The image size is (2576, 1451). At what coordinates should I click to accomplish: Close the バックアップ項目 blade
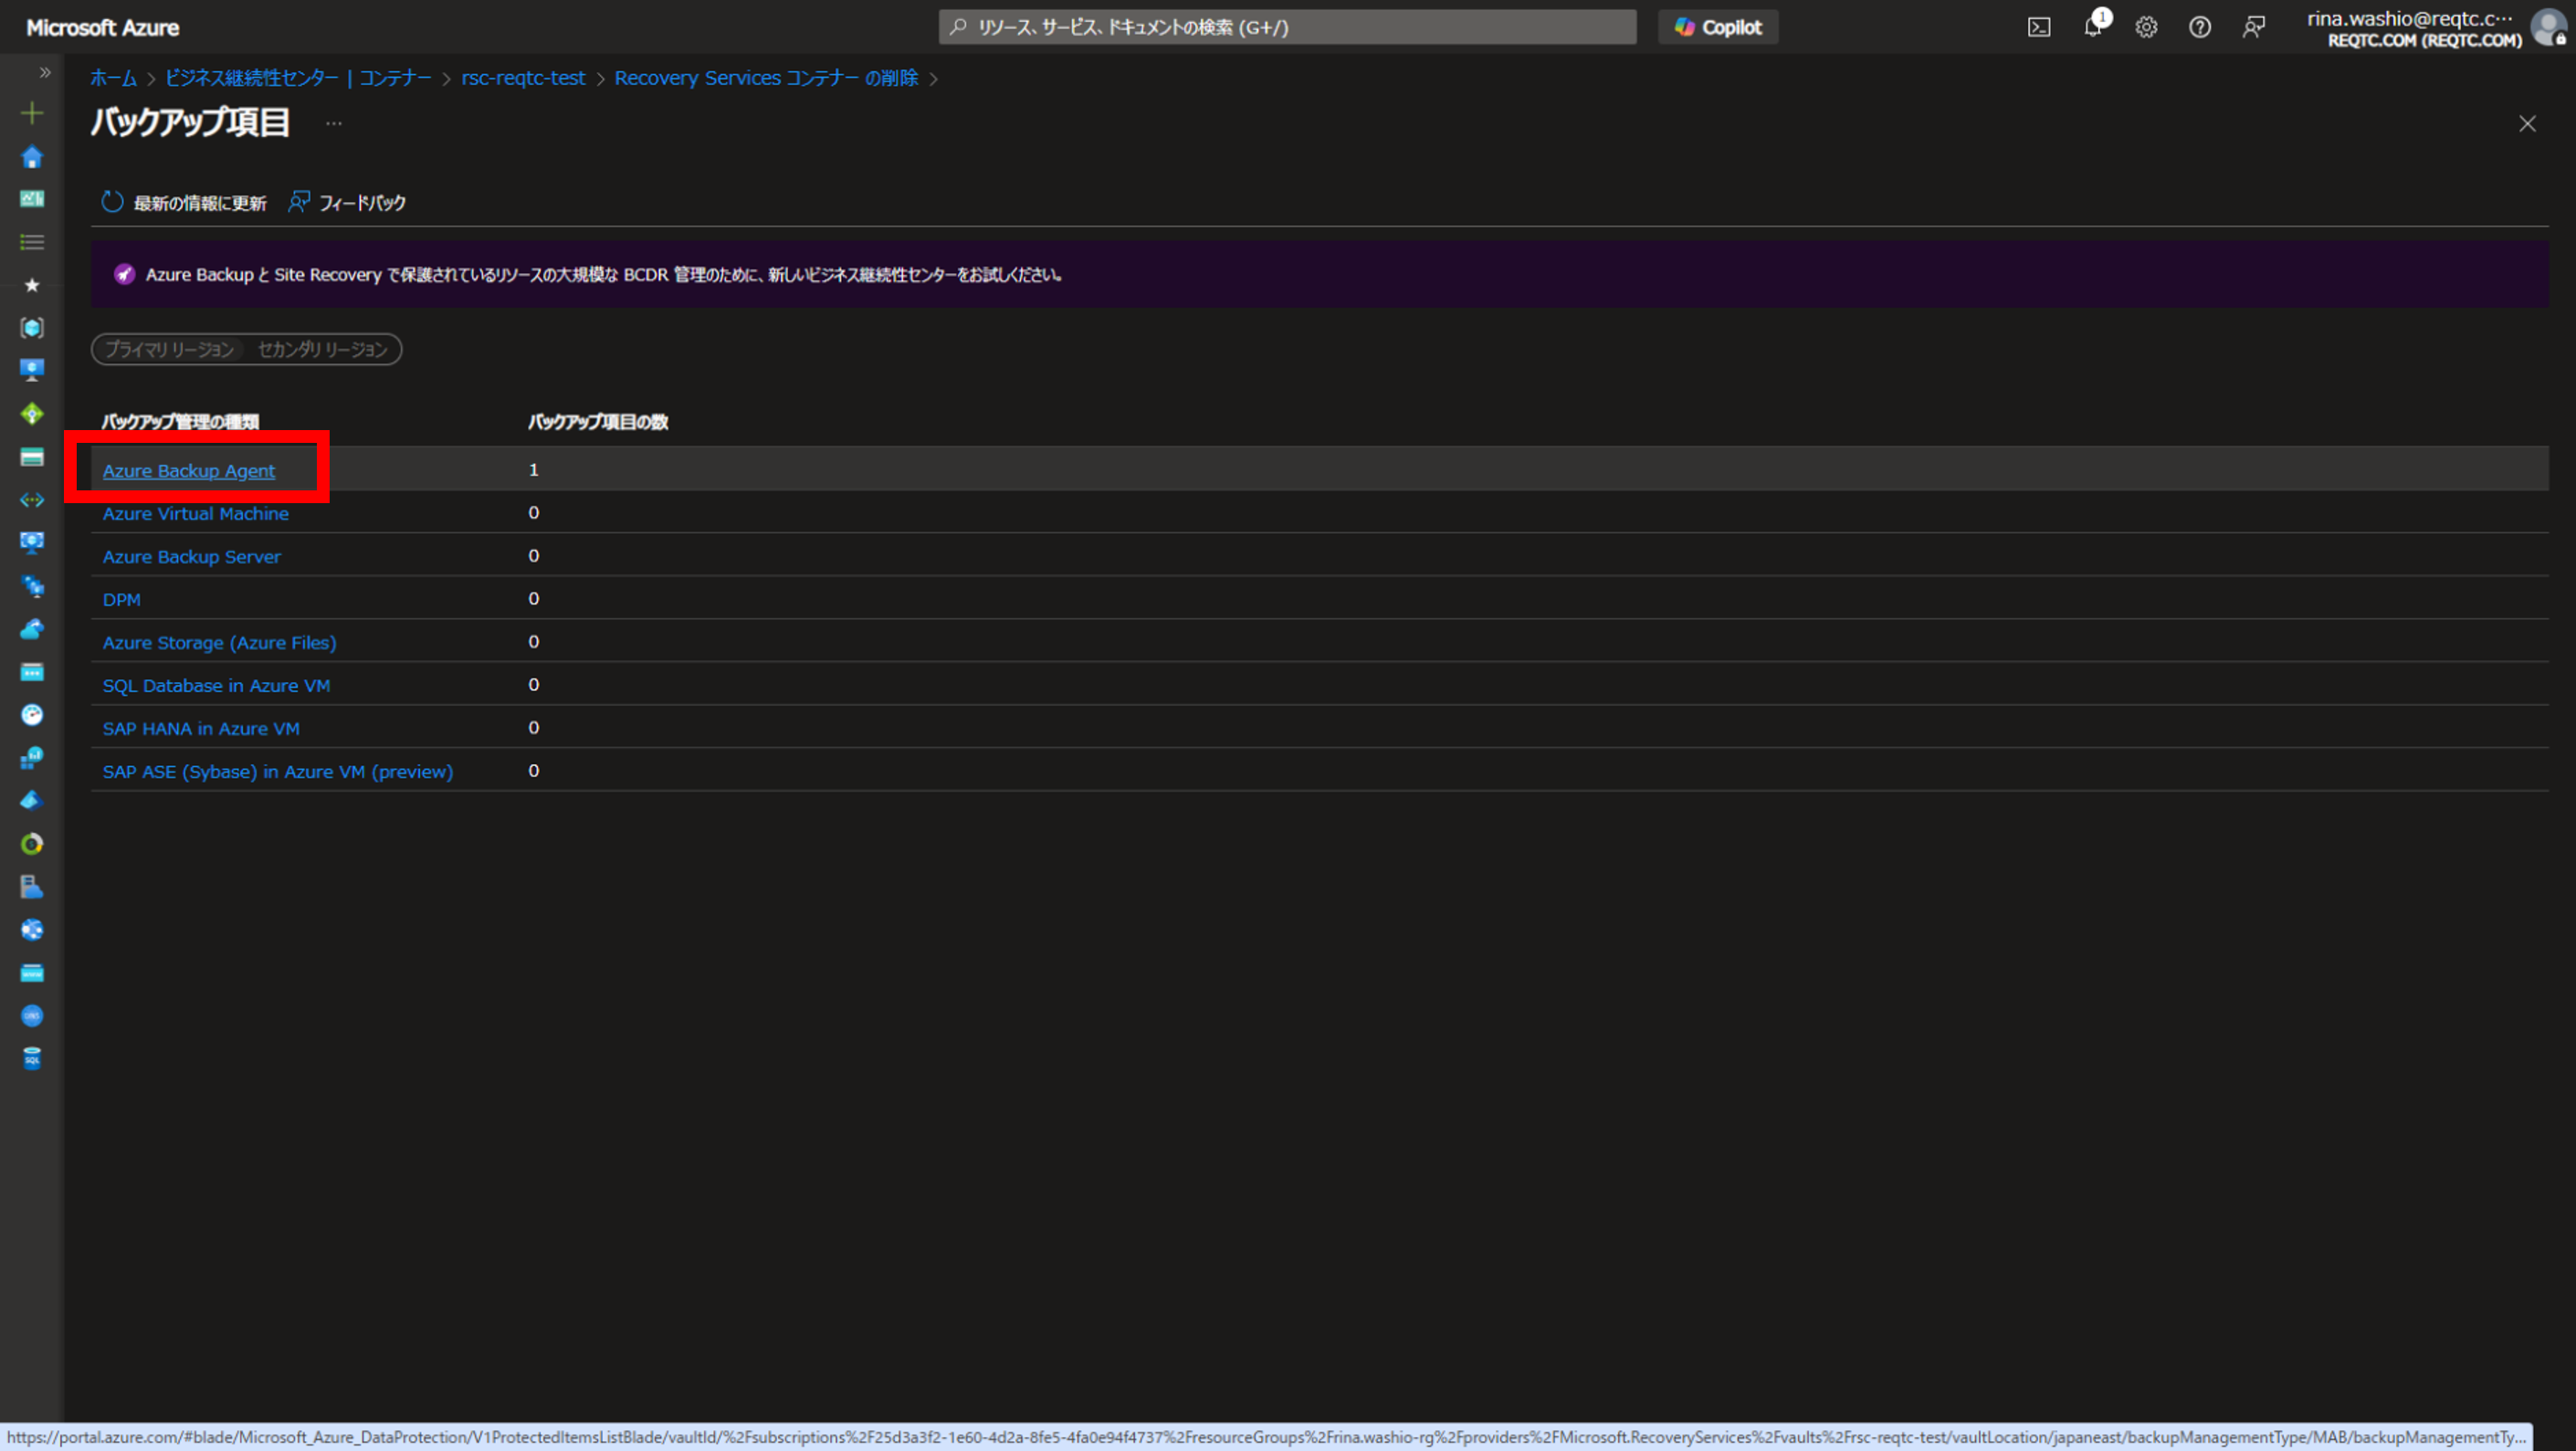[2527, 124]
